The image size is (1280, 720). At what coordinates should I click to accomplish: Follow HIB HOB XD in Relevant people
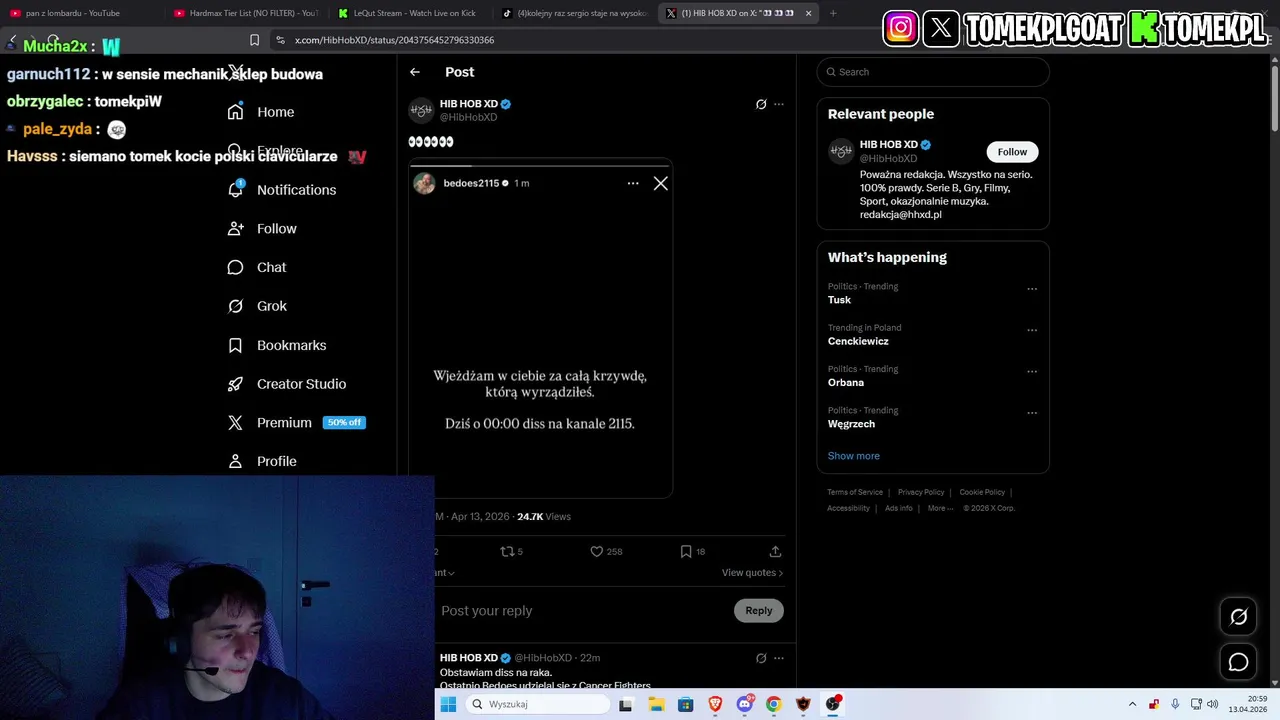1012,152
